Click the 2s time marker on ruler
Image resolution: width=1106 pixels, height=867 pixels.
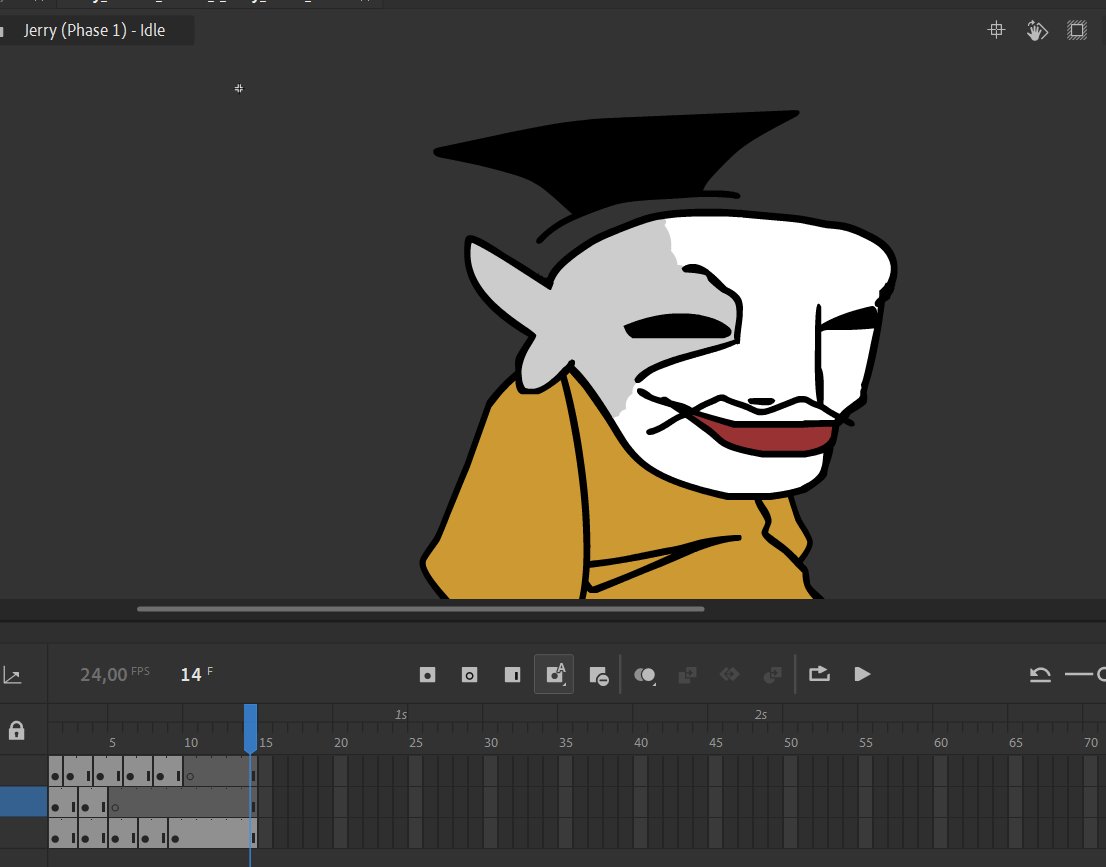760,715
